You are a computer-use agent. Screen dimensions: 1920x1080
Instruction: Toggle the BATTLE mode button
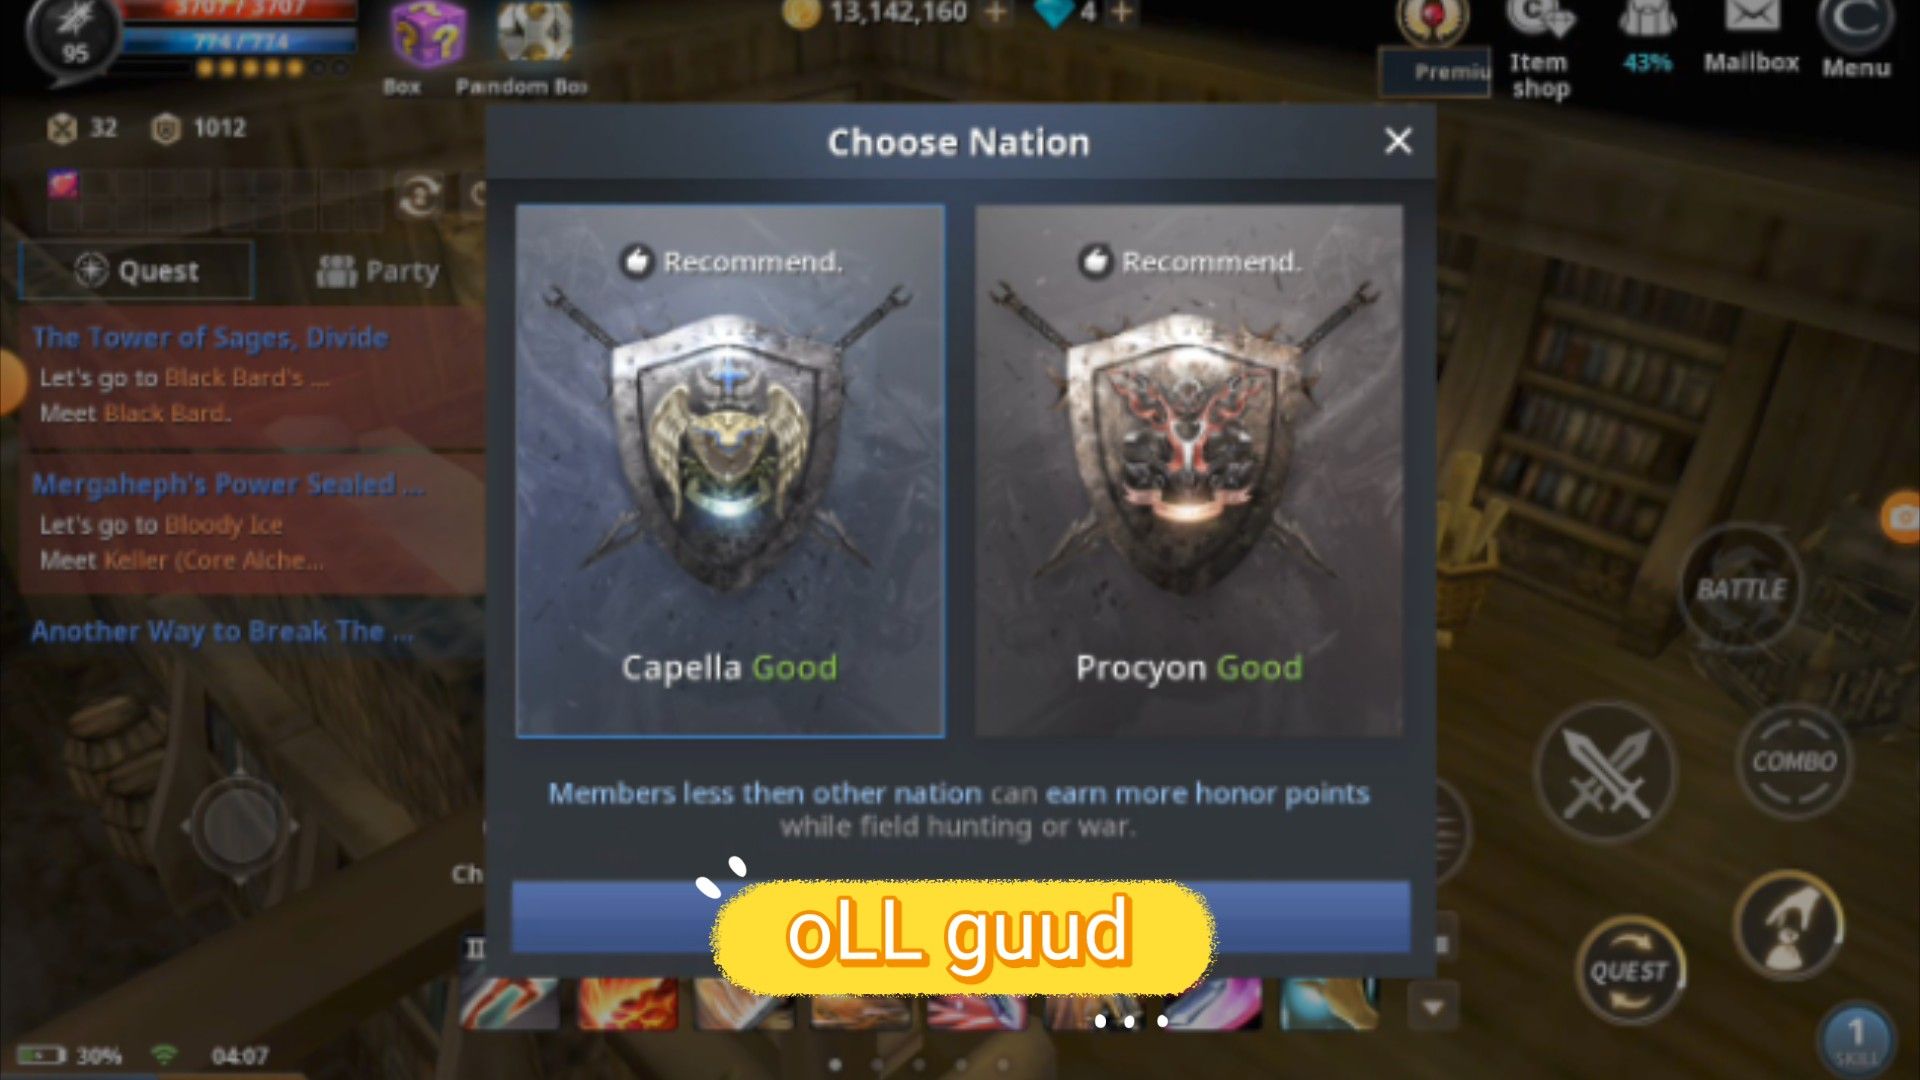(1741, 589)
